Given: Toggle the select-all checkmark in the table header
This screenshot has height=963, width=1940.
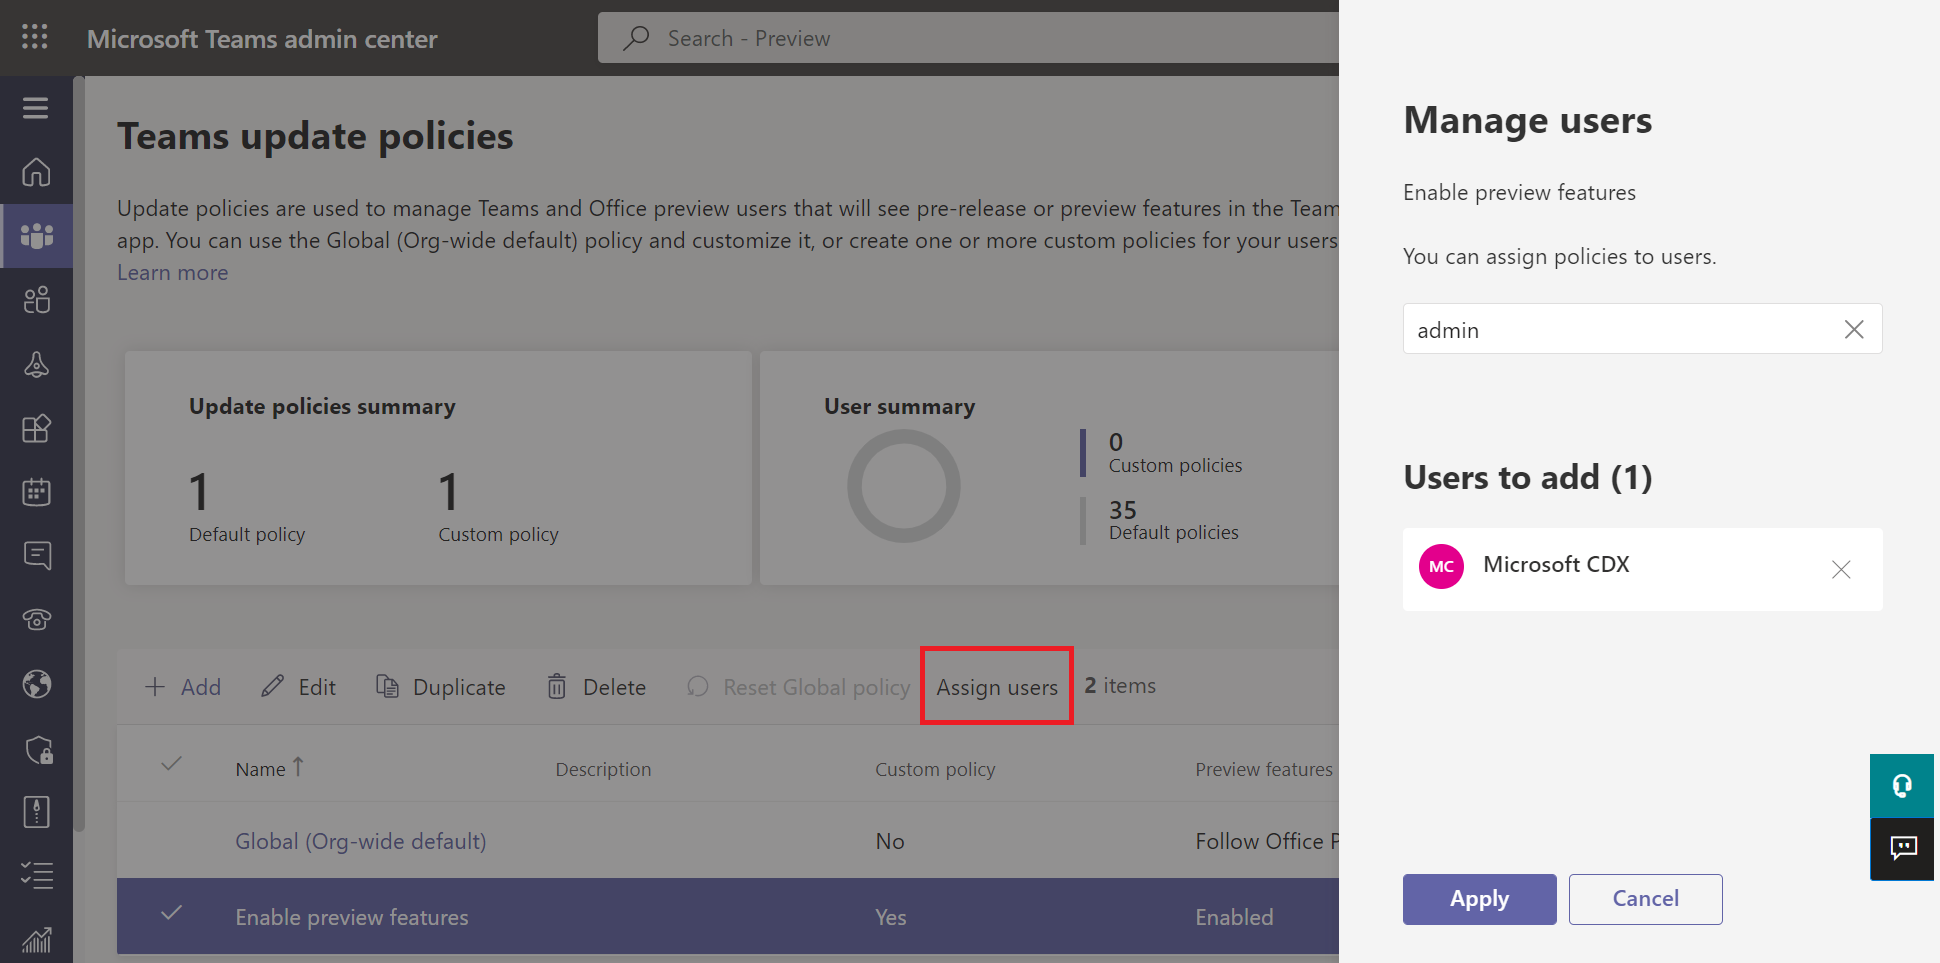Looking at the screenshot, I should 172,764.
